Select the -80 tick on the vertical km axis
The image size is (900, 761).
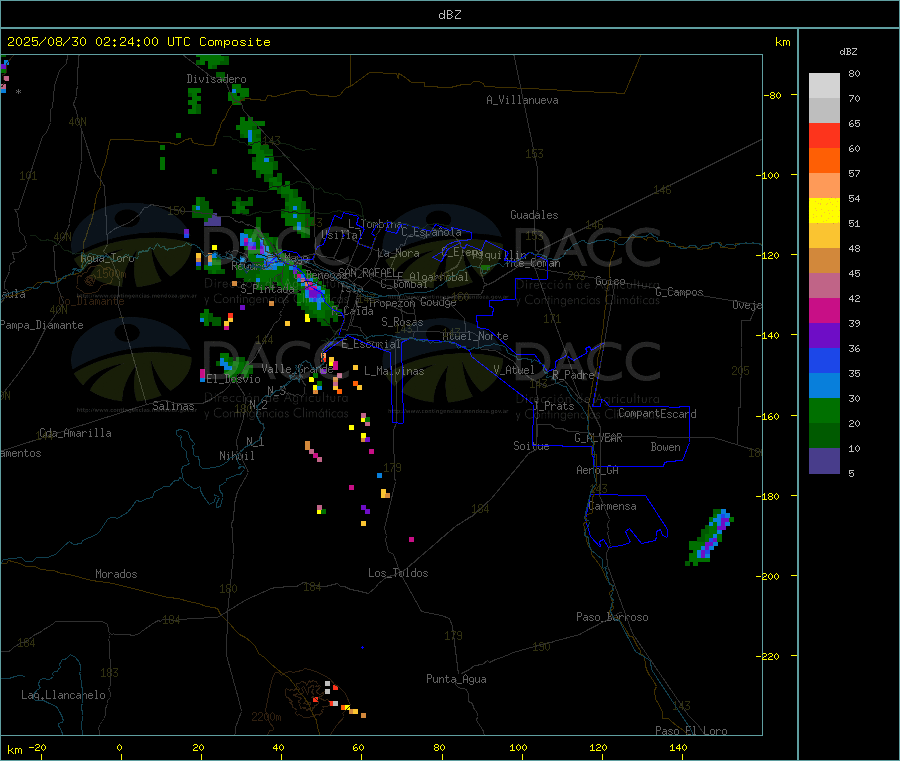[773, 95]
